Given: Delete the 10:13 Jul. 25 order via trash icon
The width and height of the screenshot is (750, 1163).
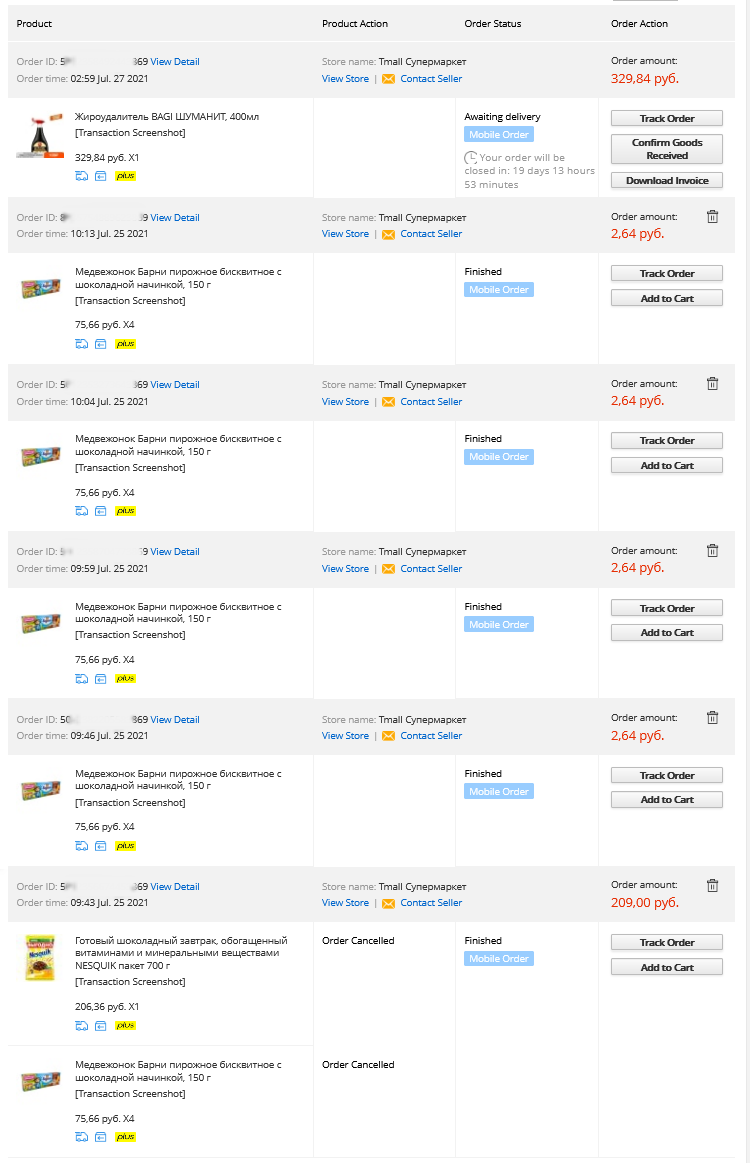Looking at the screenshot, I should coord(712,217).
